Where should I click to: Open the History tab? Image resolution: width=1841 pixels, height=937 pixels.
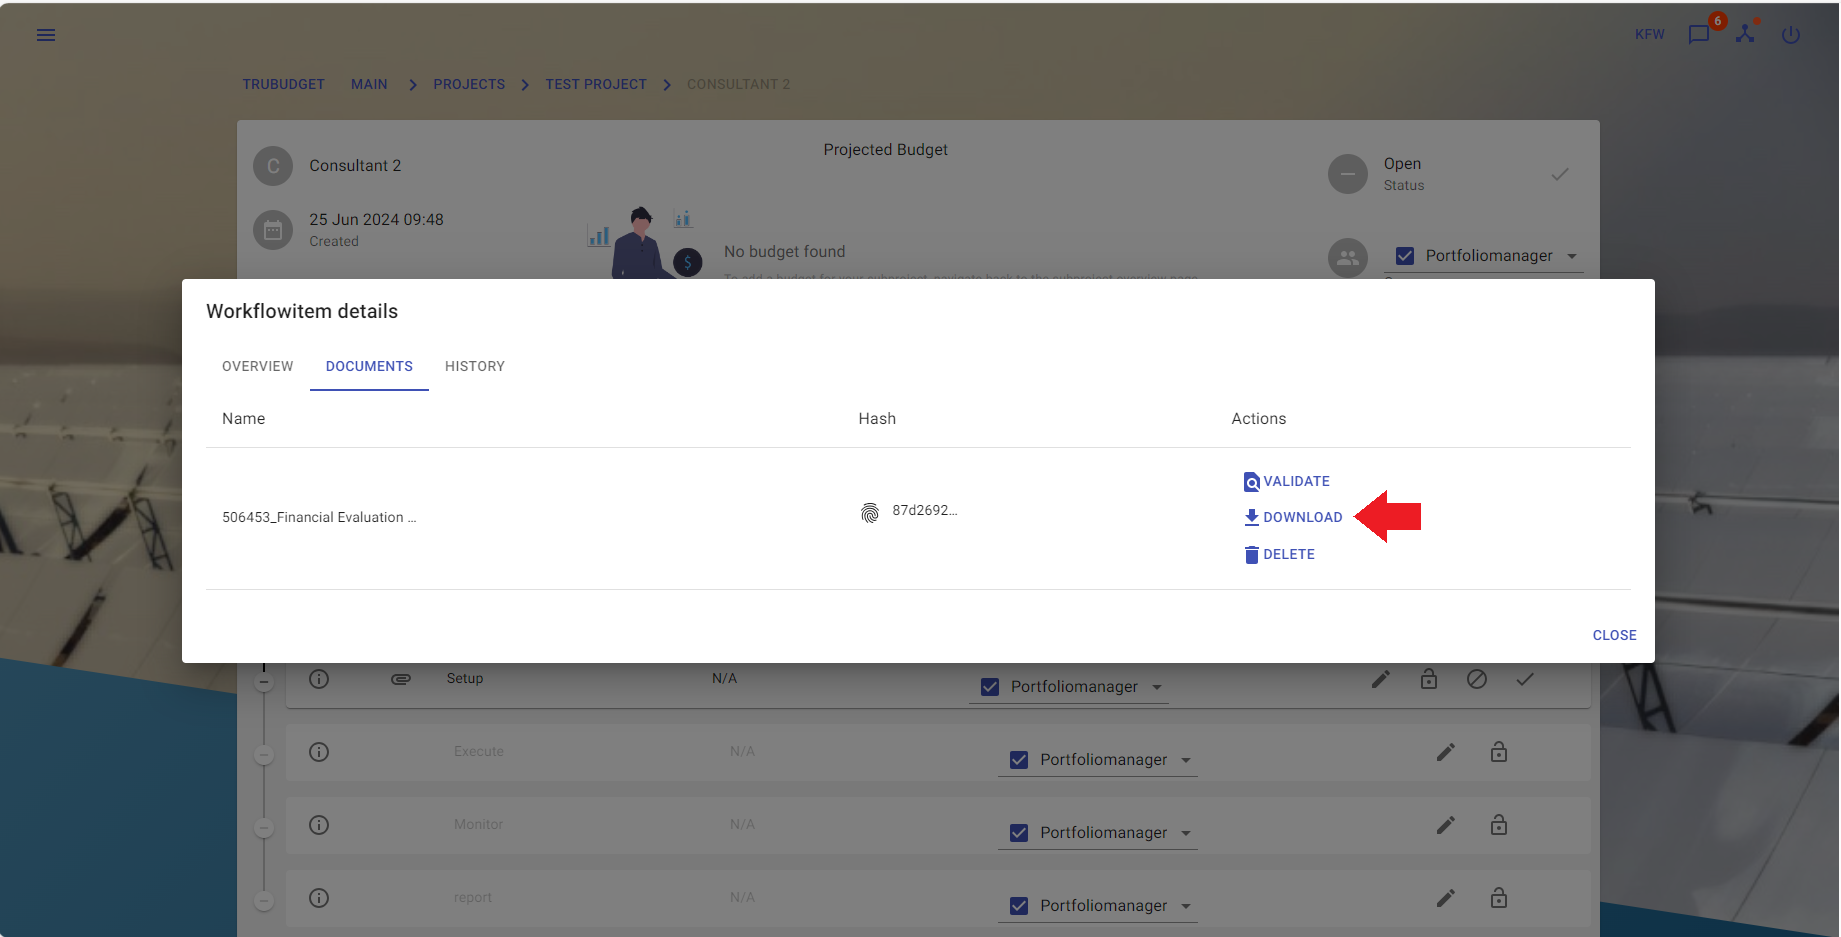tap(475, 366)
